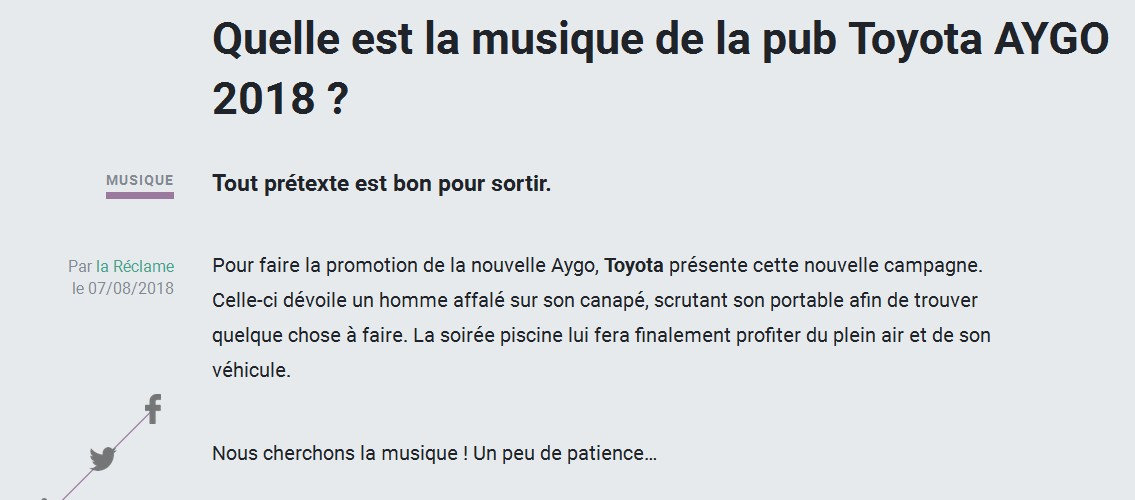Viewport: 1135px width, 500px height.
Task: Click the diagonal line between Facebook and Twitter icons
Action: [x=127, y=434]
